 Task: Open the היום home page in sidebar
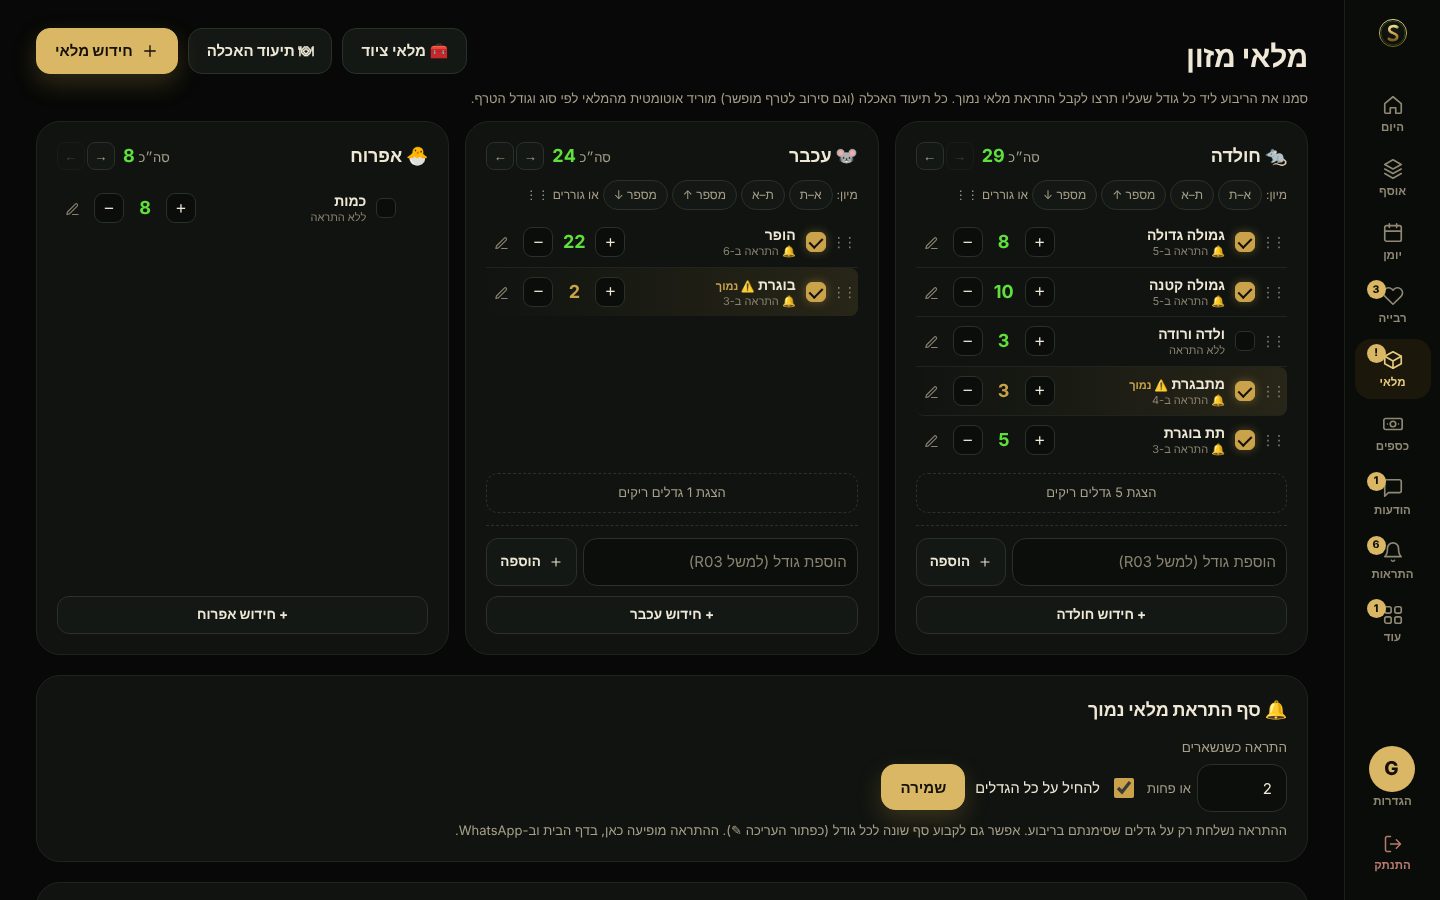point(1392,114)
